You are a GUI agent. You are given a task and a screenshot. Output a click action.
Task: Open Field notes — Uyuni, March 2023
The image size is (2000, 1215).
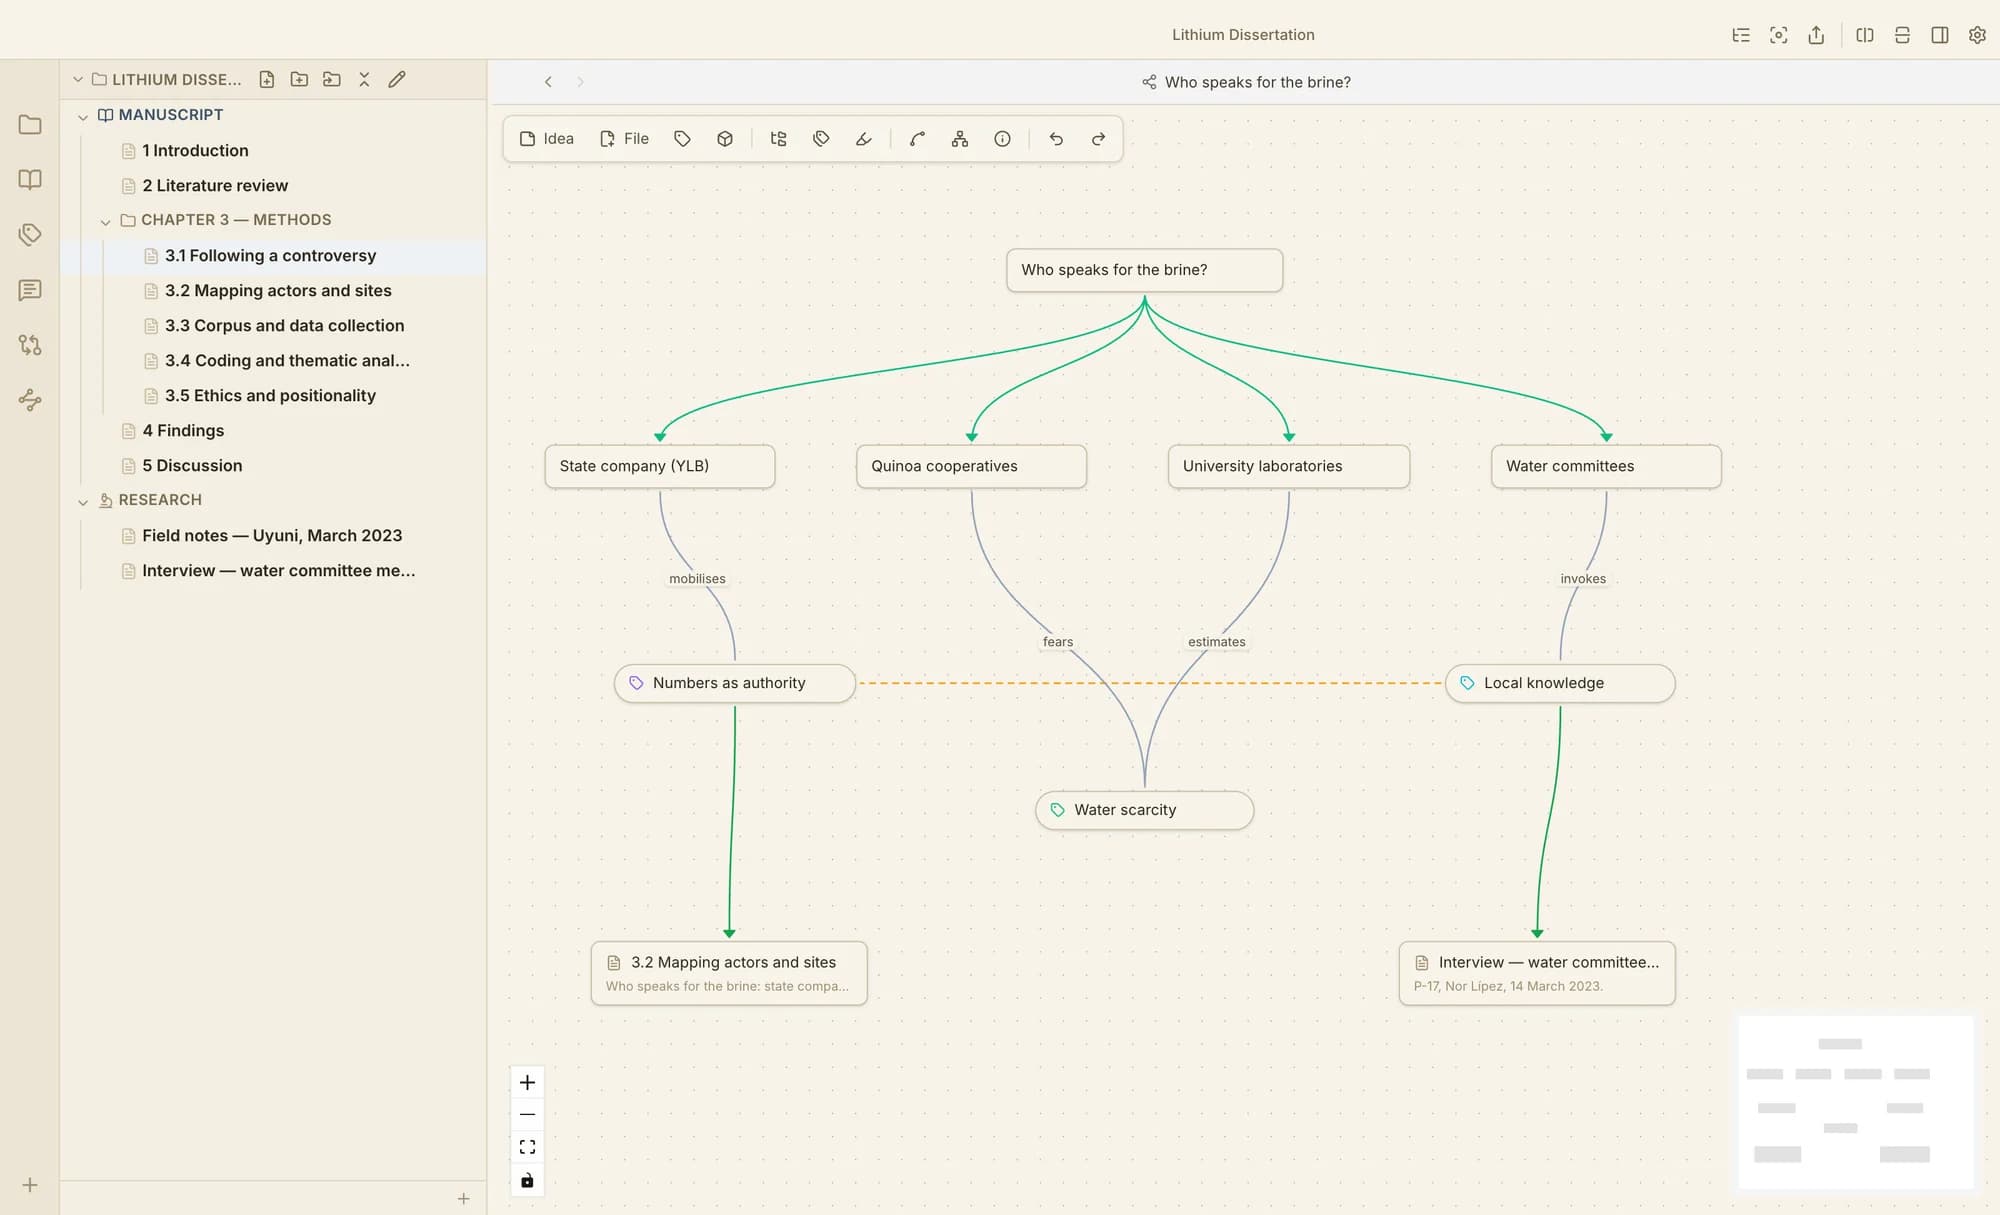(272, 536)
